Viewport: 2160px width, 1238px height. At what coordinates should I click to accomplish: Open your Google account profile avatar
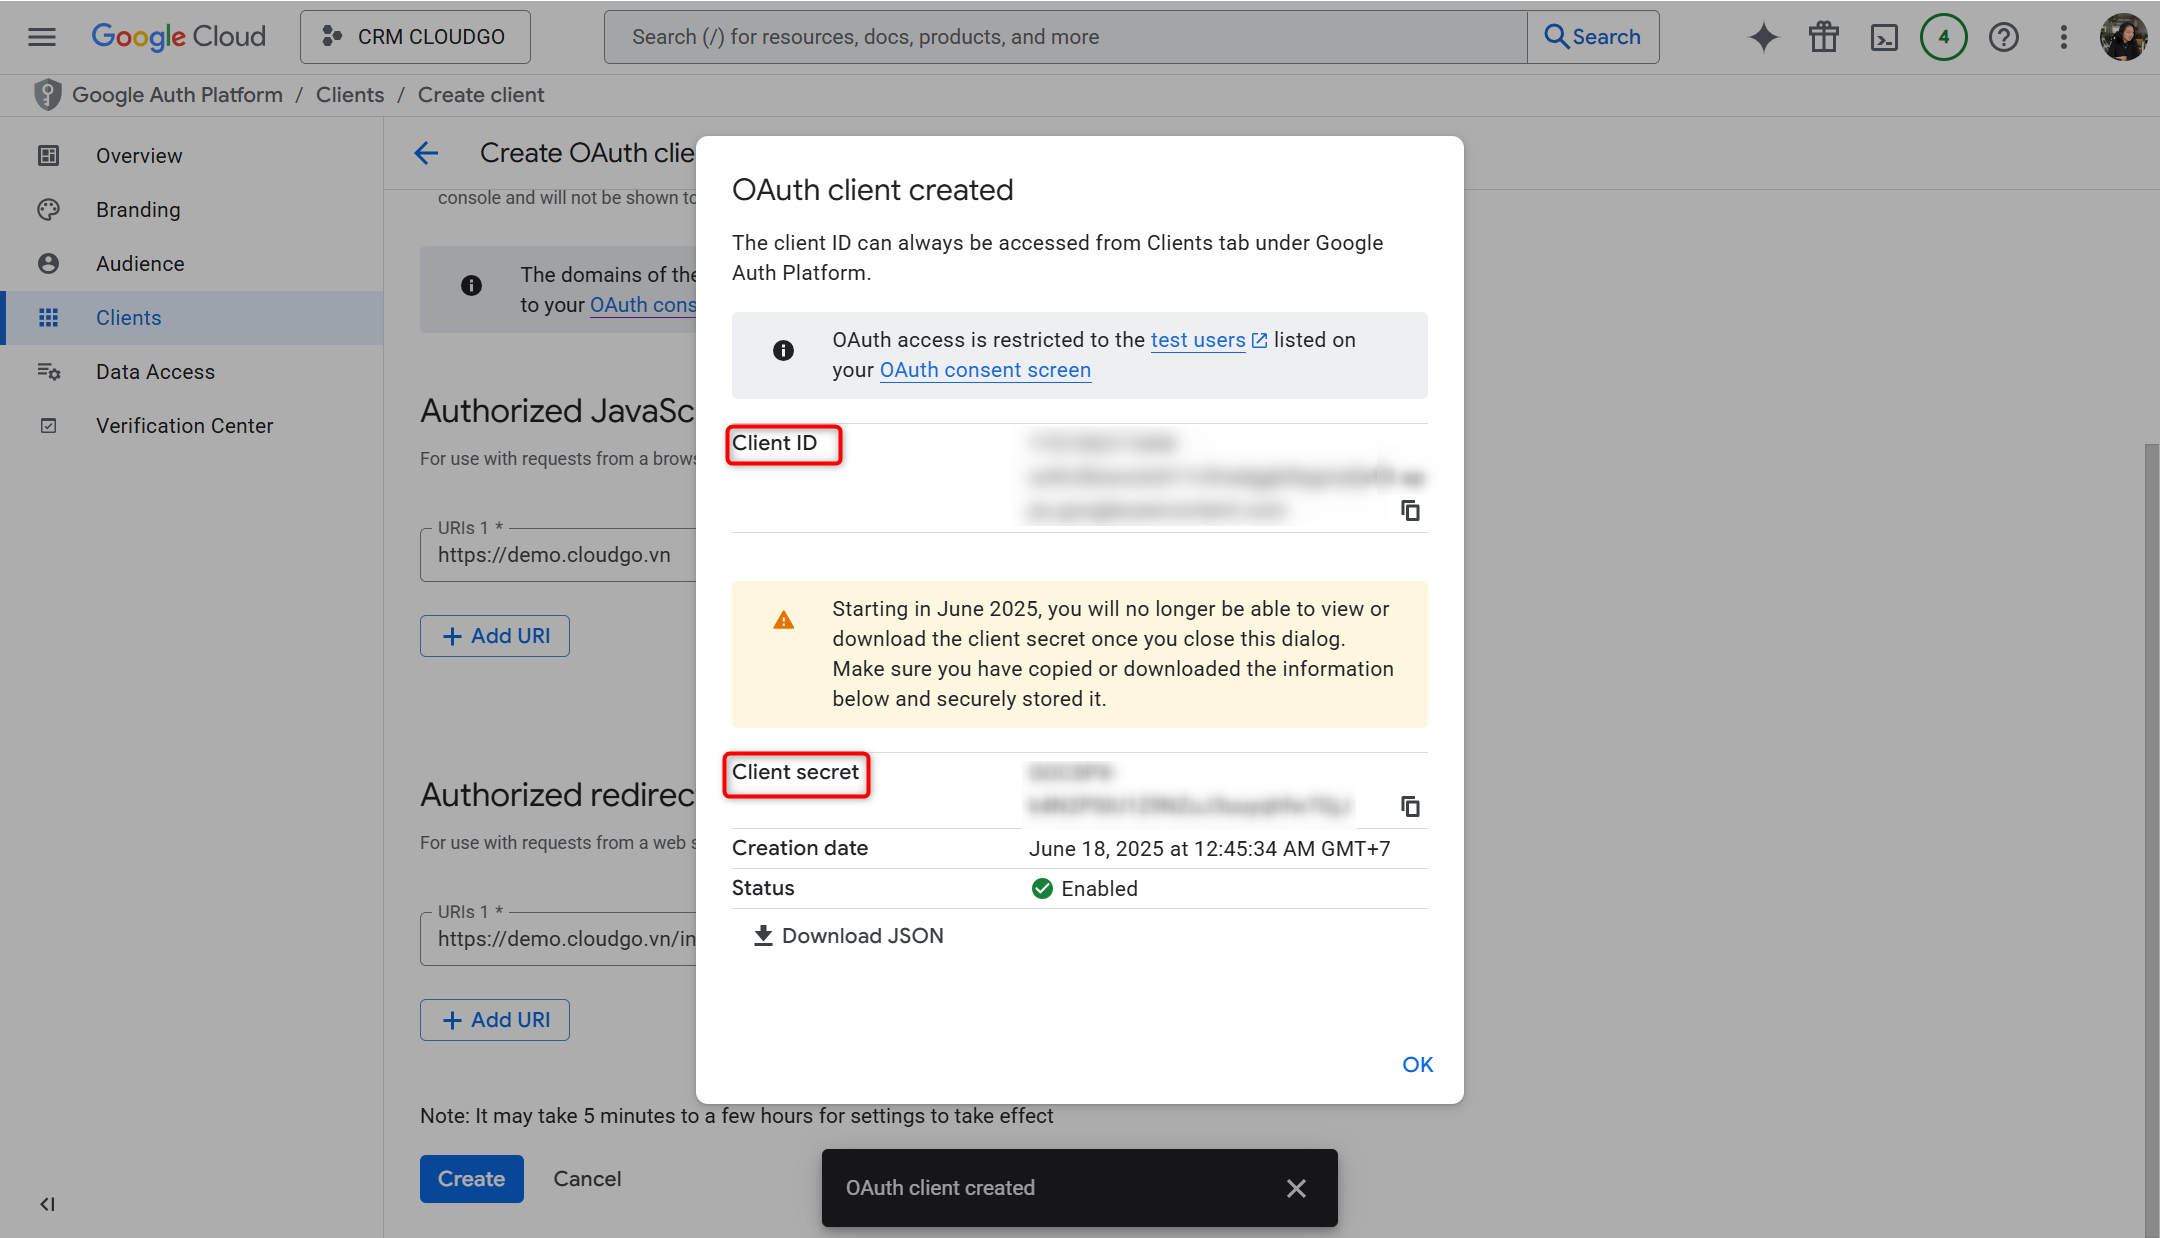point(2121,37)
